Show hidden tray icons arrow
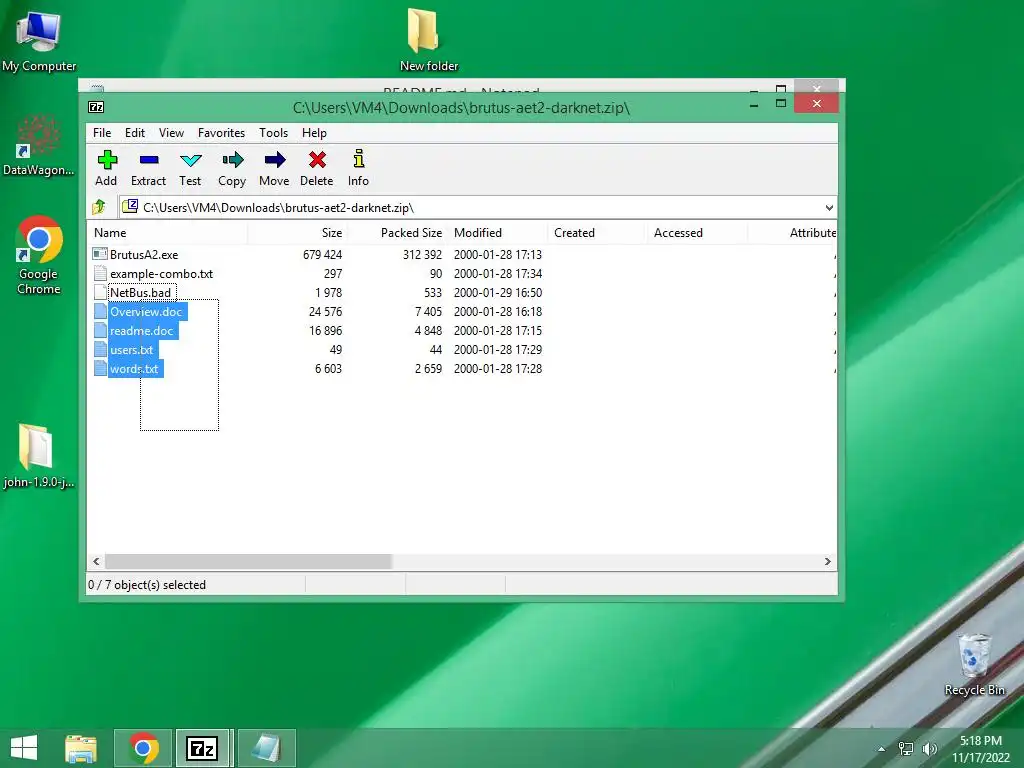 click(882, 749)
